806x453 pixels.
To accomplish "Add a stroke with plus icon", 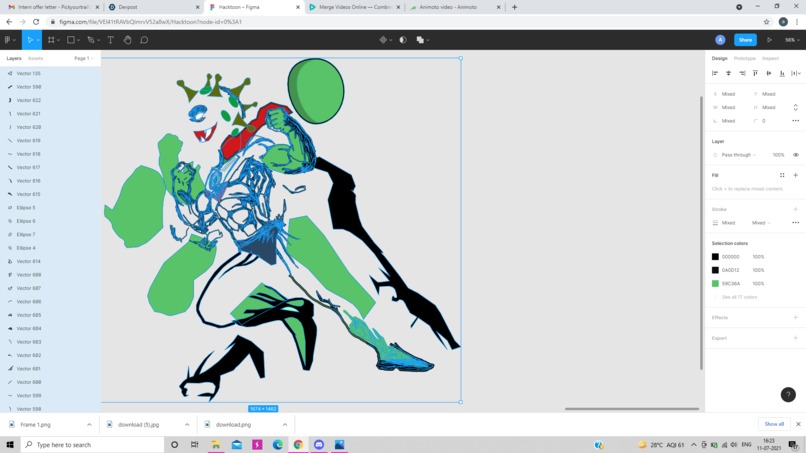I will point(796,209).
